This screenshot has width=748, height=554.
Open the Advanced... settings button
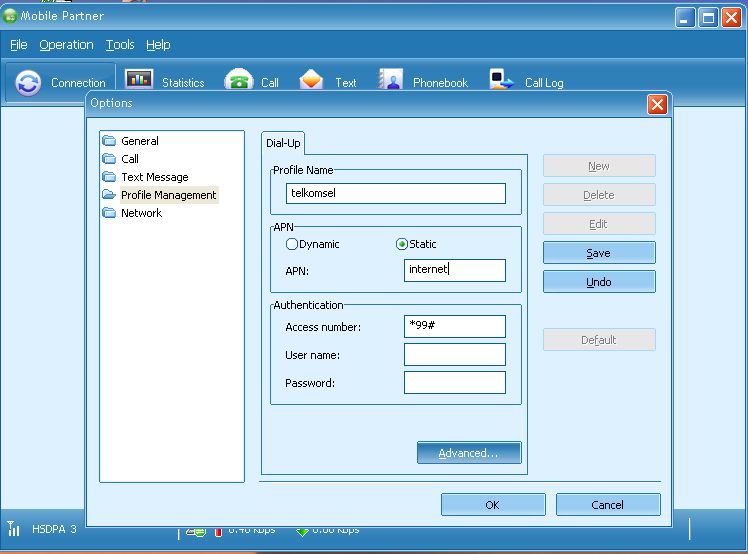[469, 453]
